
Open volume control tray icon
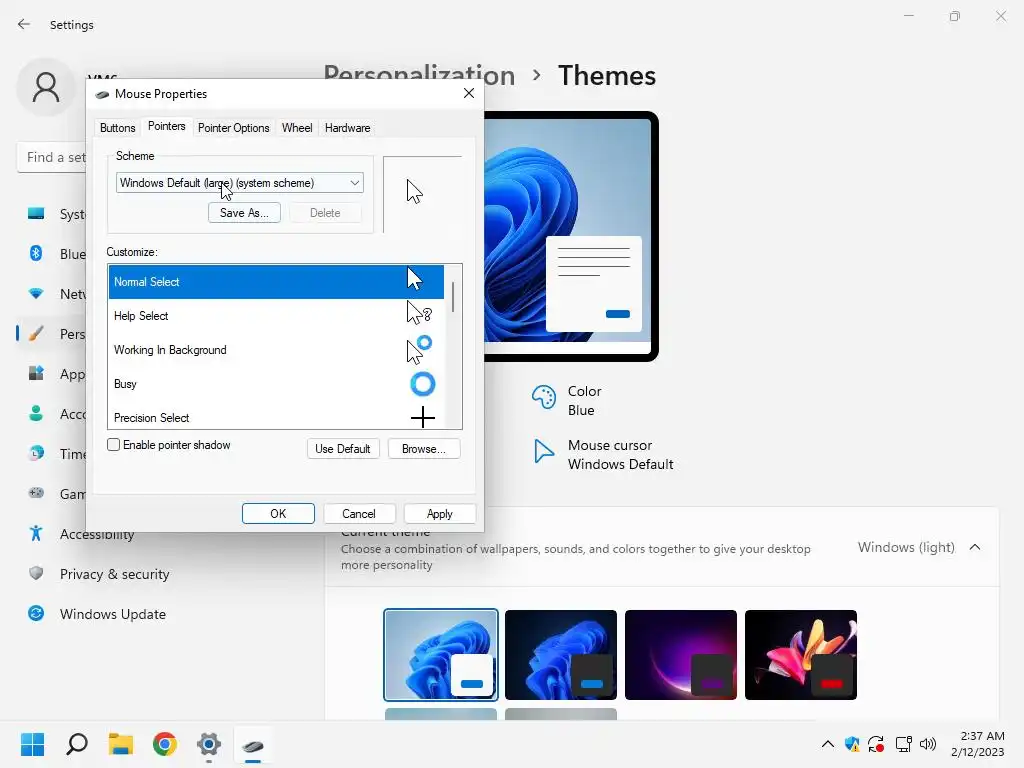coord(928,744)
